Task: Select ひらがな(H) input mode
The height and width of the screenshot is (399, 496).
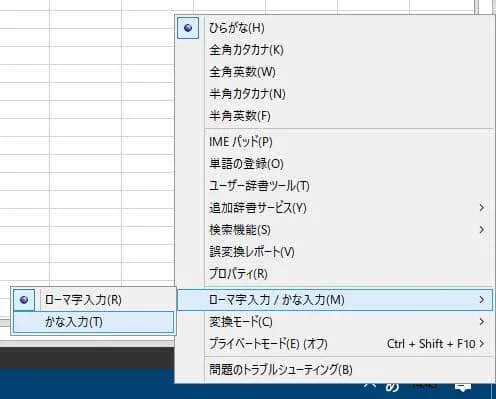Action: (335, 28)
